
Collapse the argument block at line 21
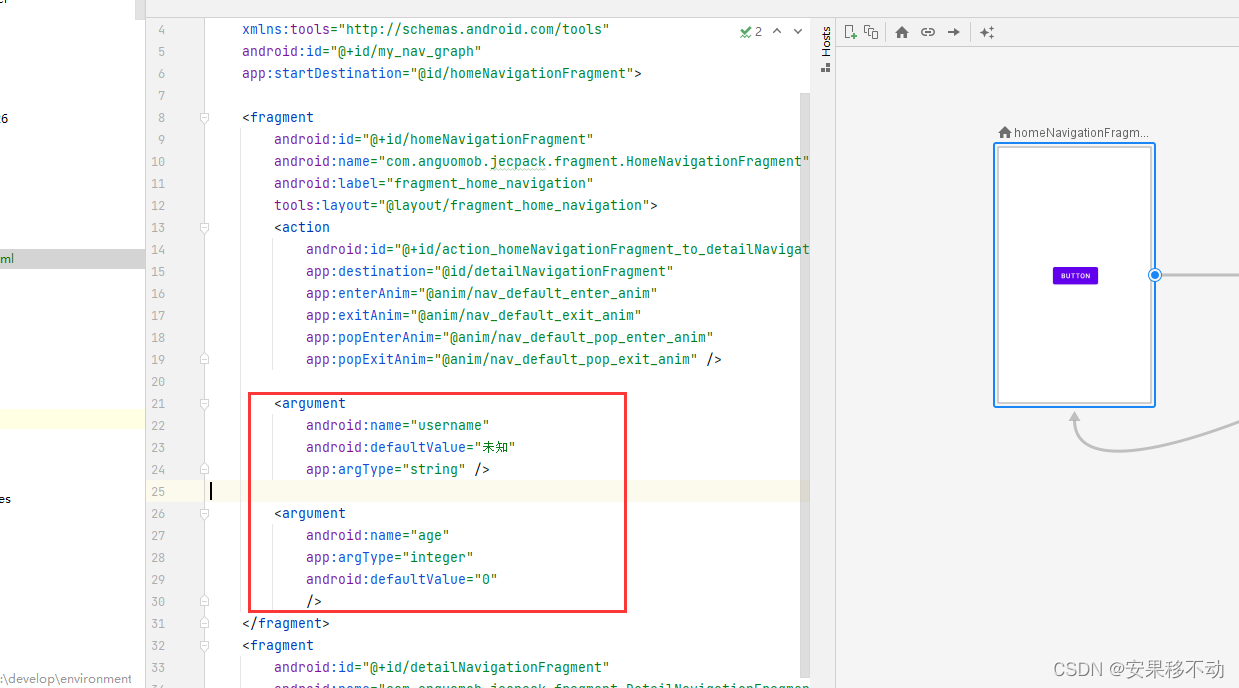pos(204,403)
